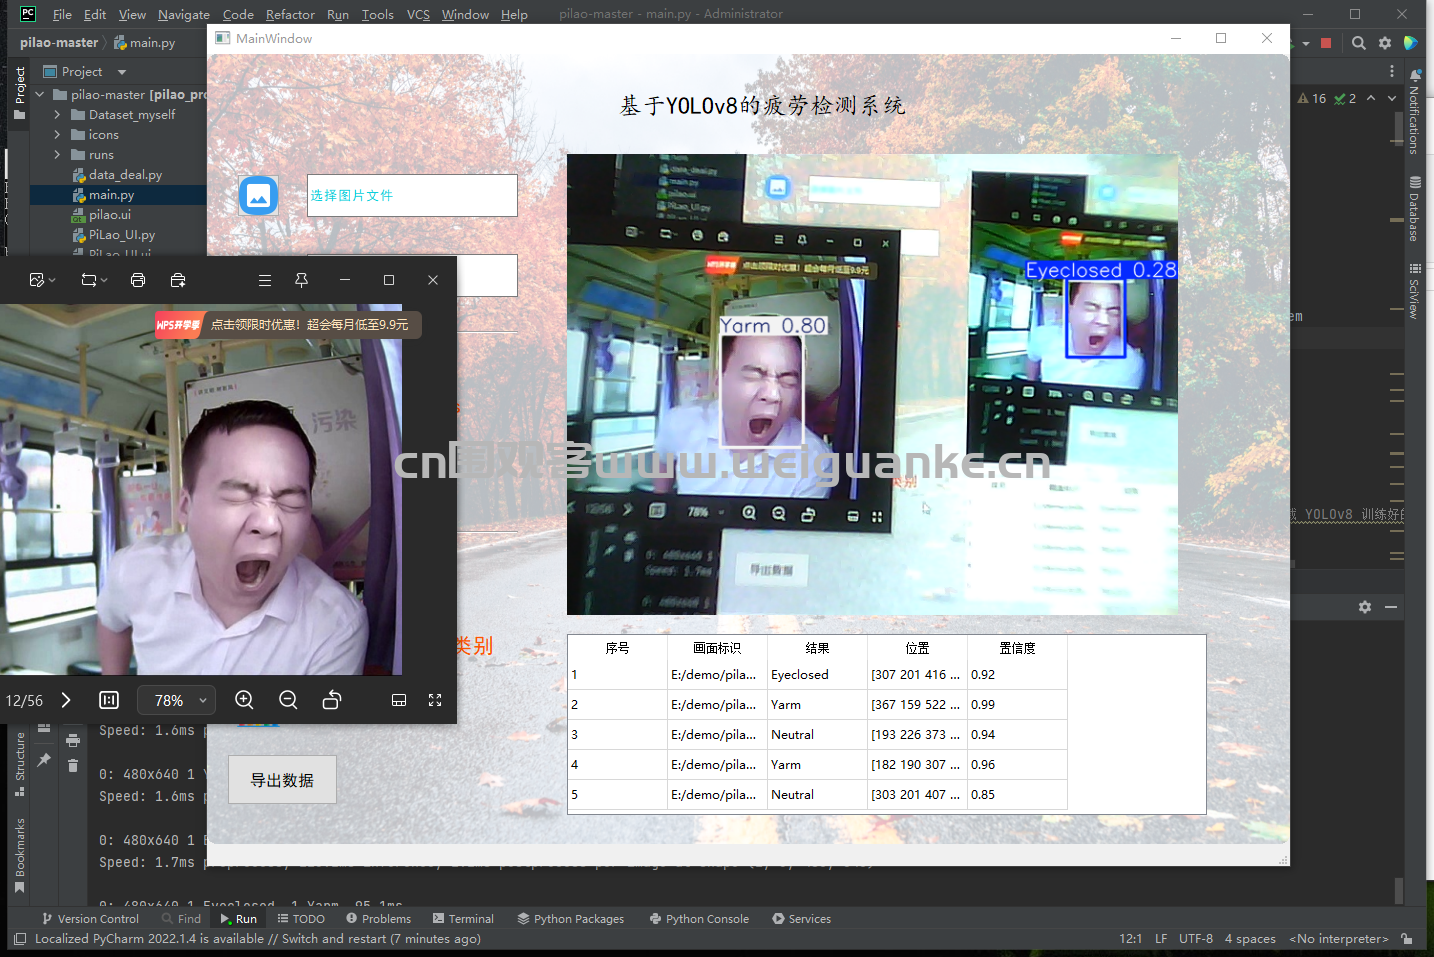Click the blue image picker icon
This screenshot has height=957, width=1434.
point(258,195)
